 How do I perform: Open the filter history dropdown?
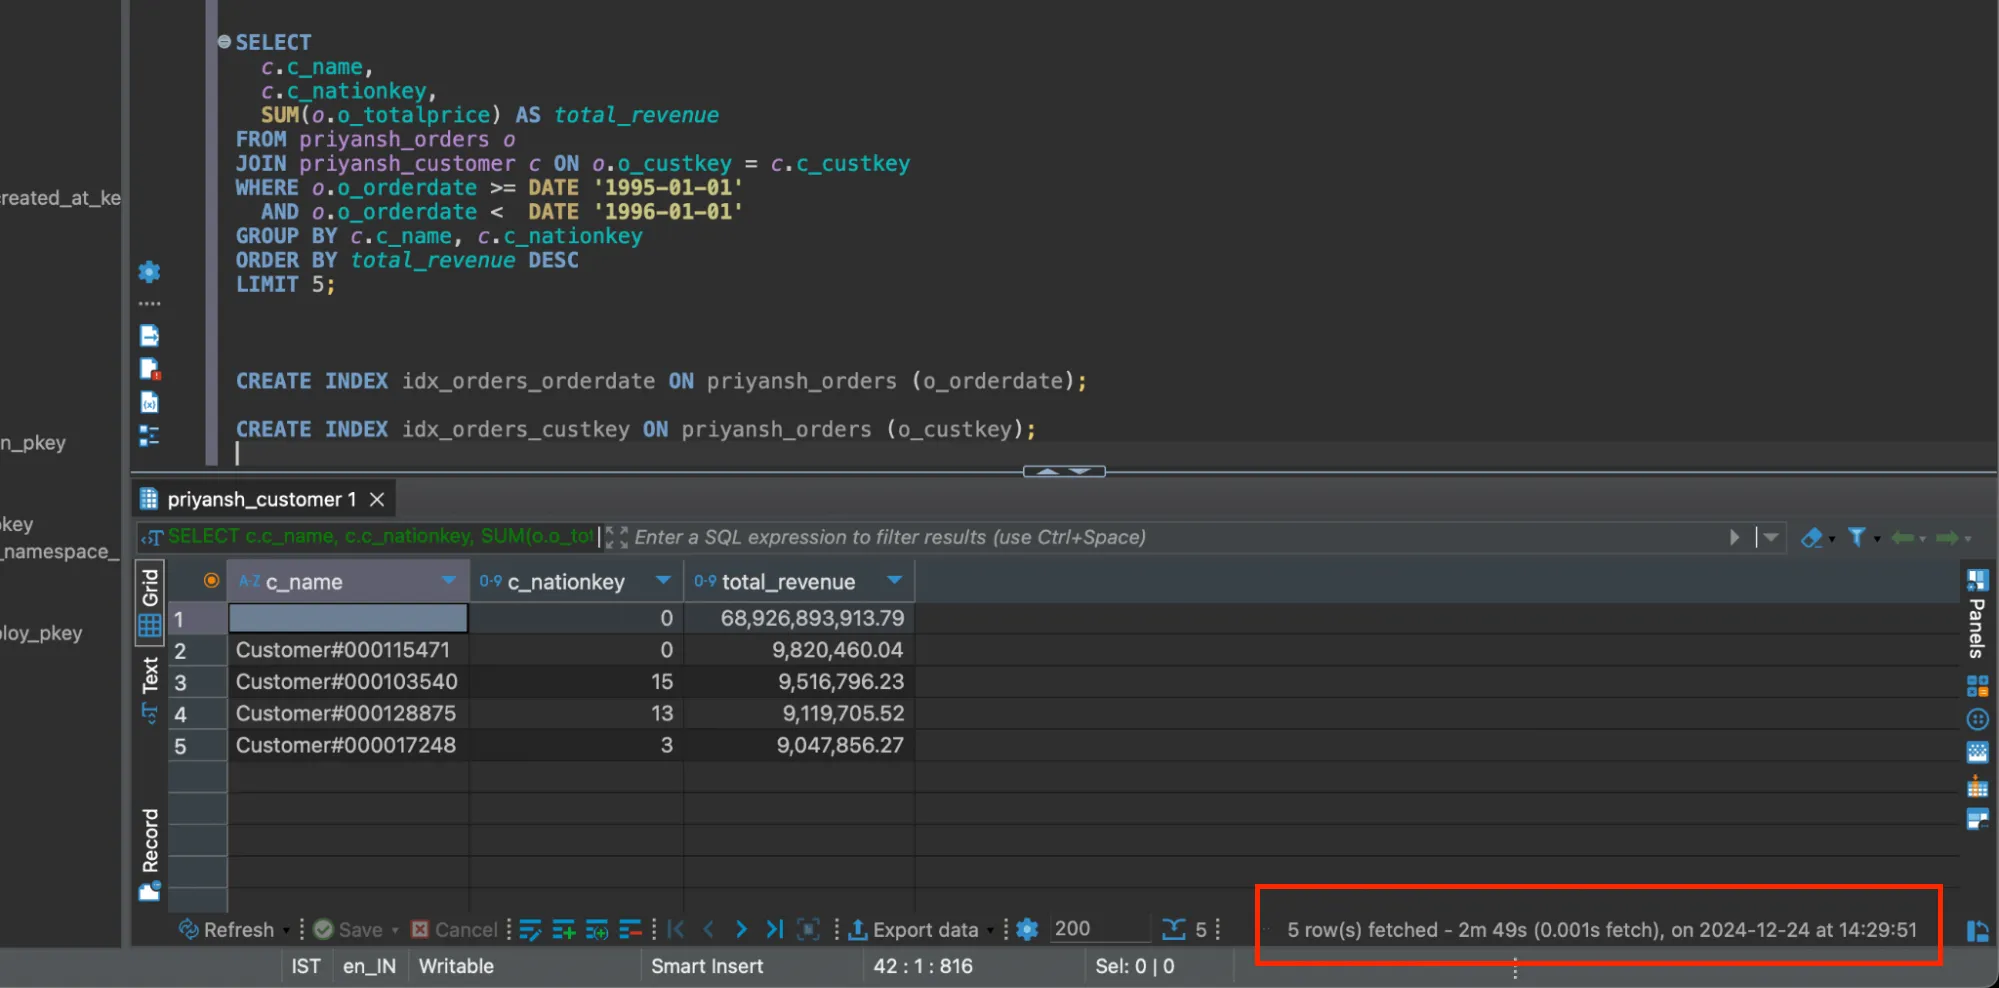click(1771, 537)
